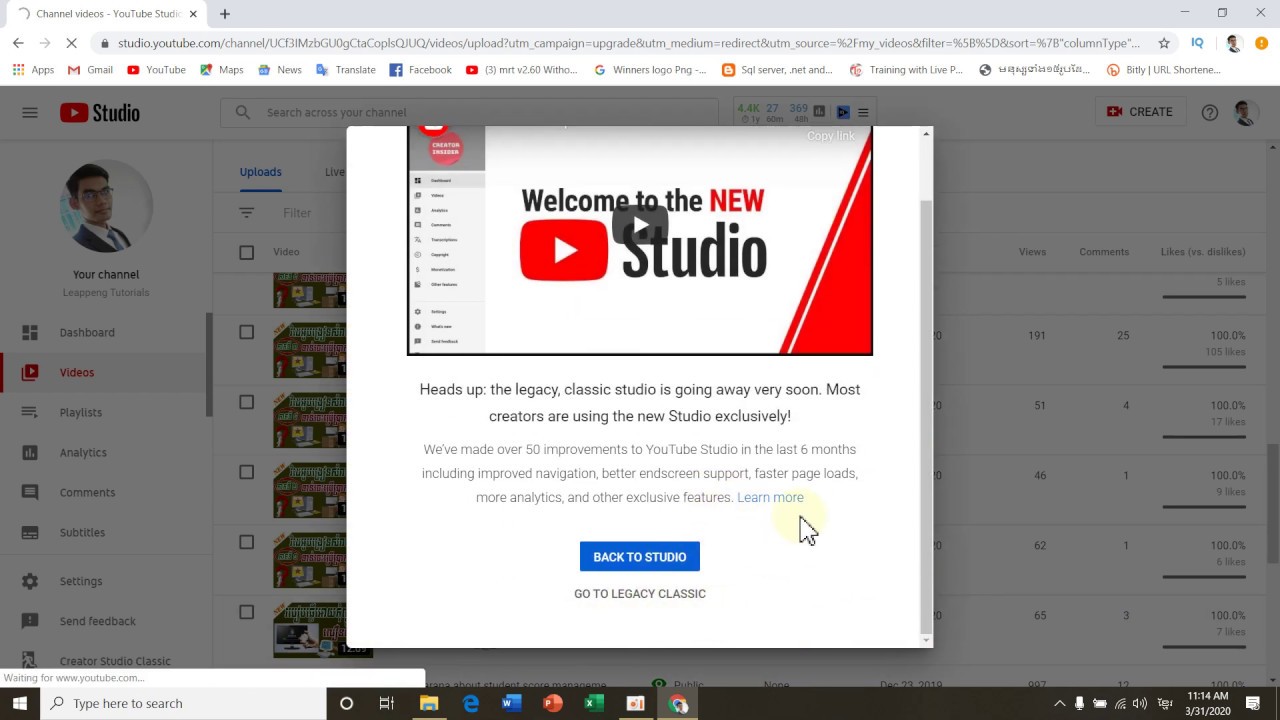Show hidden system tray icons

[x=1060, y=703]
